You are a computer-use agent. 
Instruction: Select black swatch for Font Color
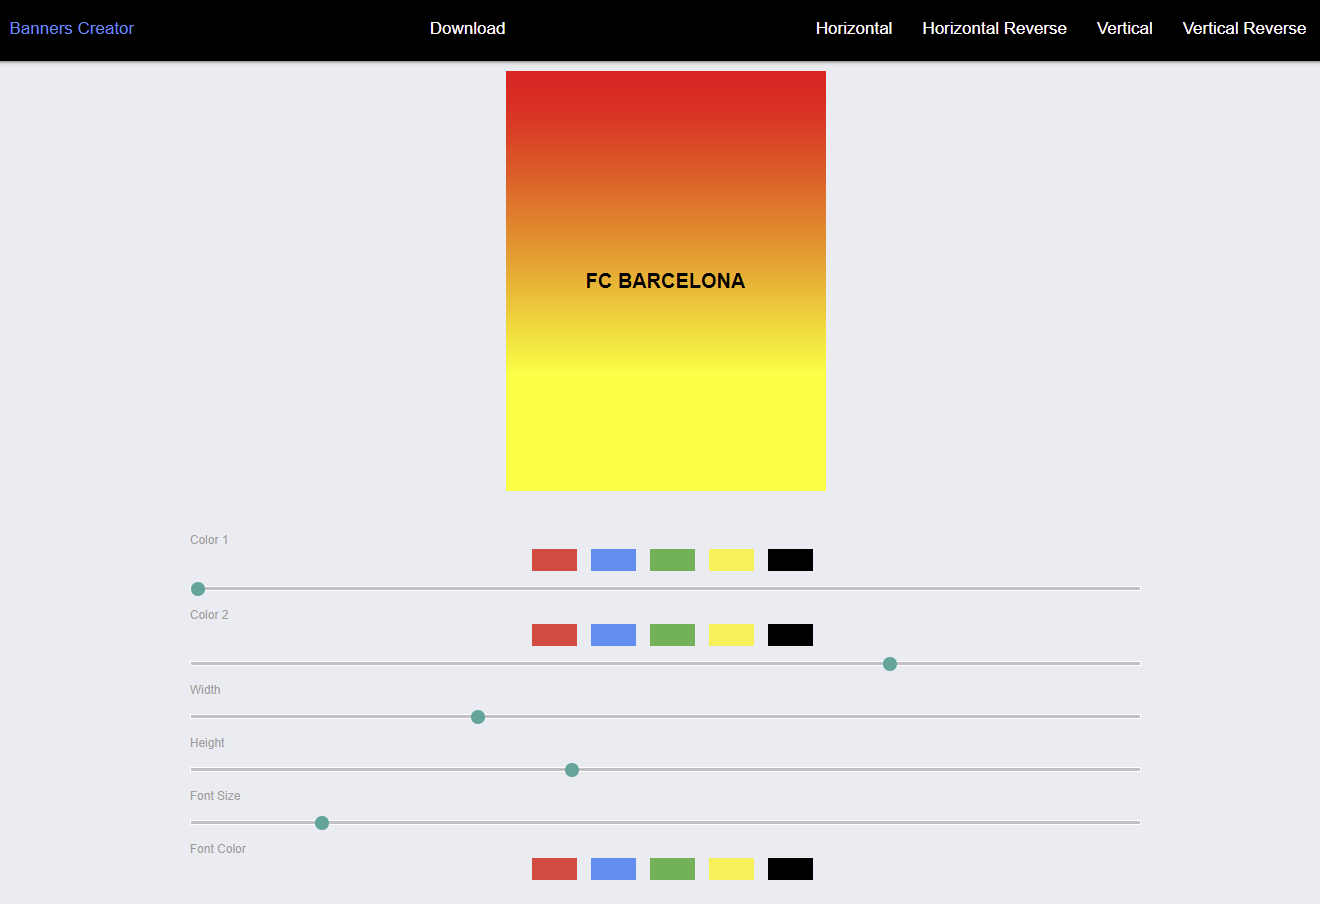click(790, 868)
